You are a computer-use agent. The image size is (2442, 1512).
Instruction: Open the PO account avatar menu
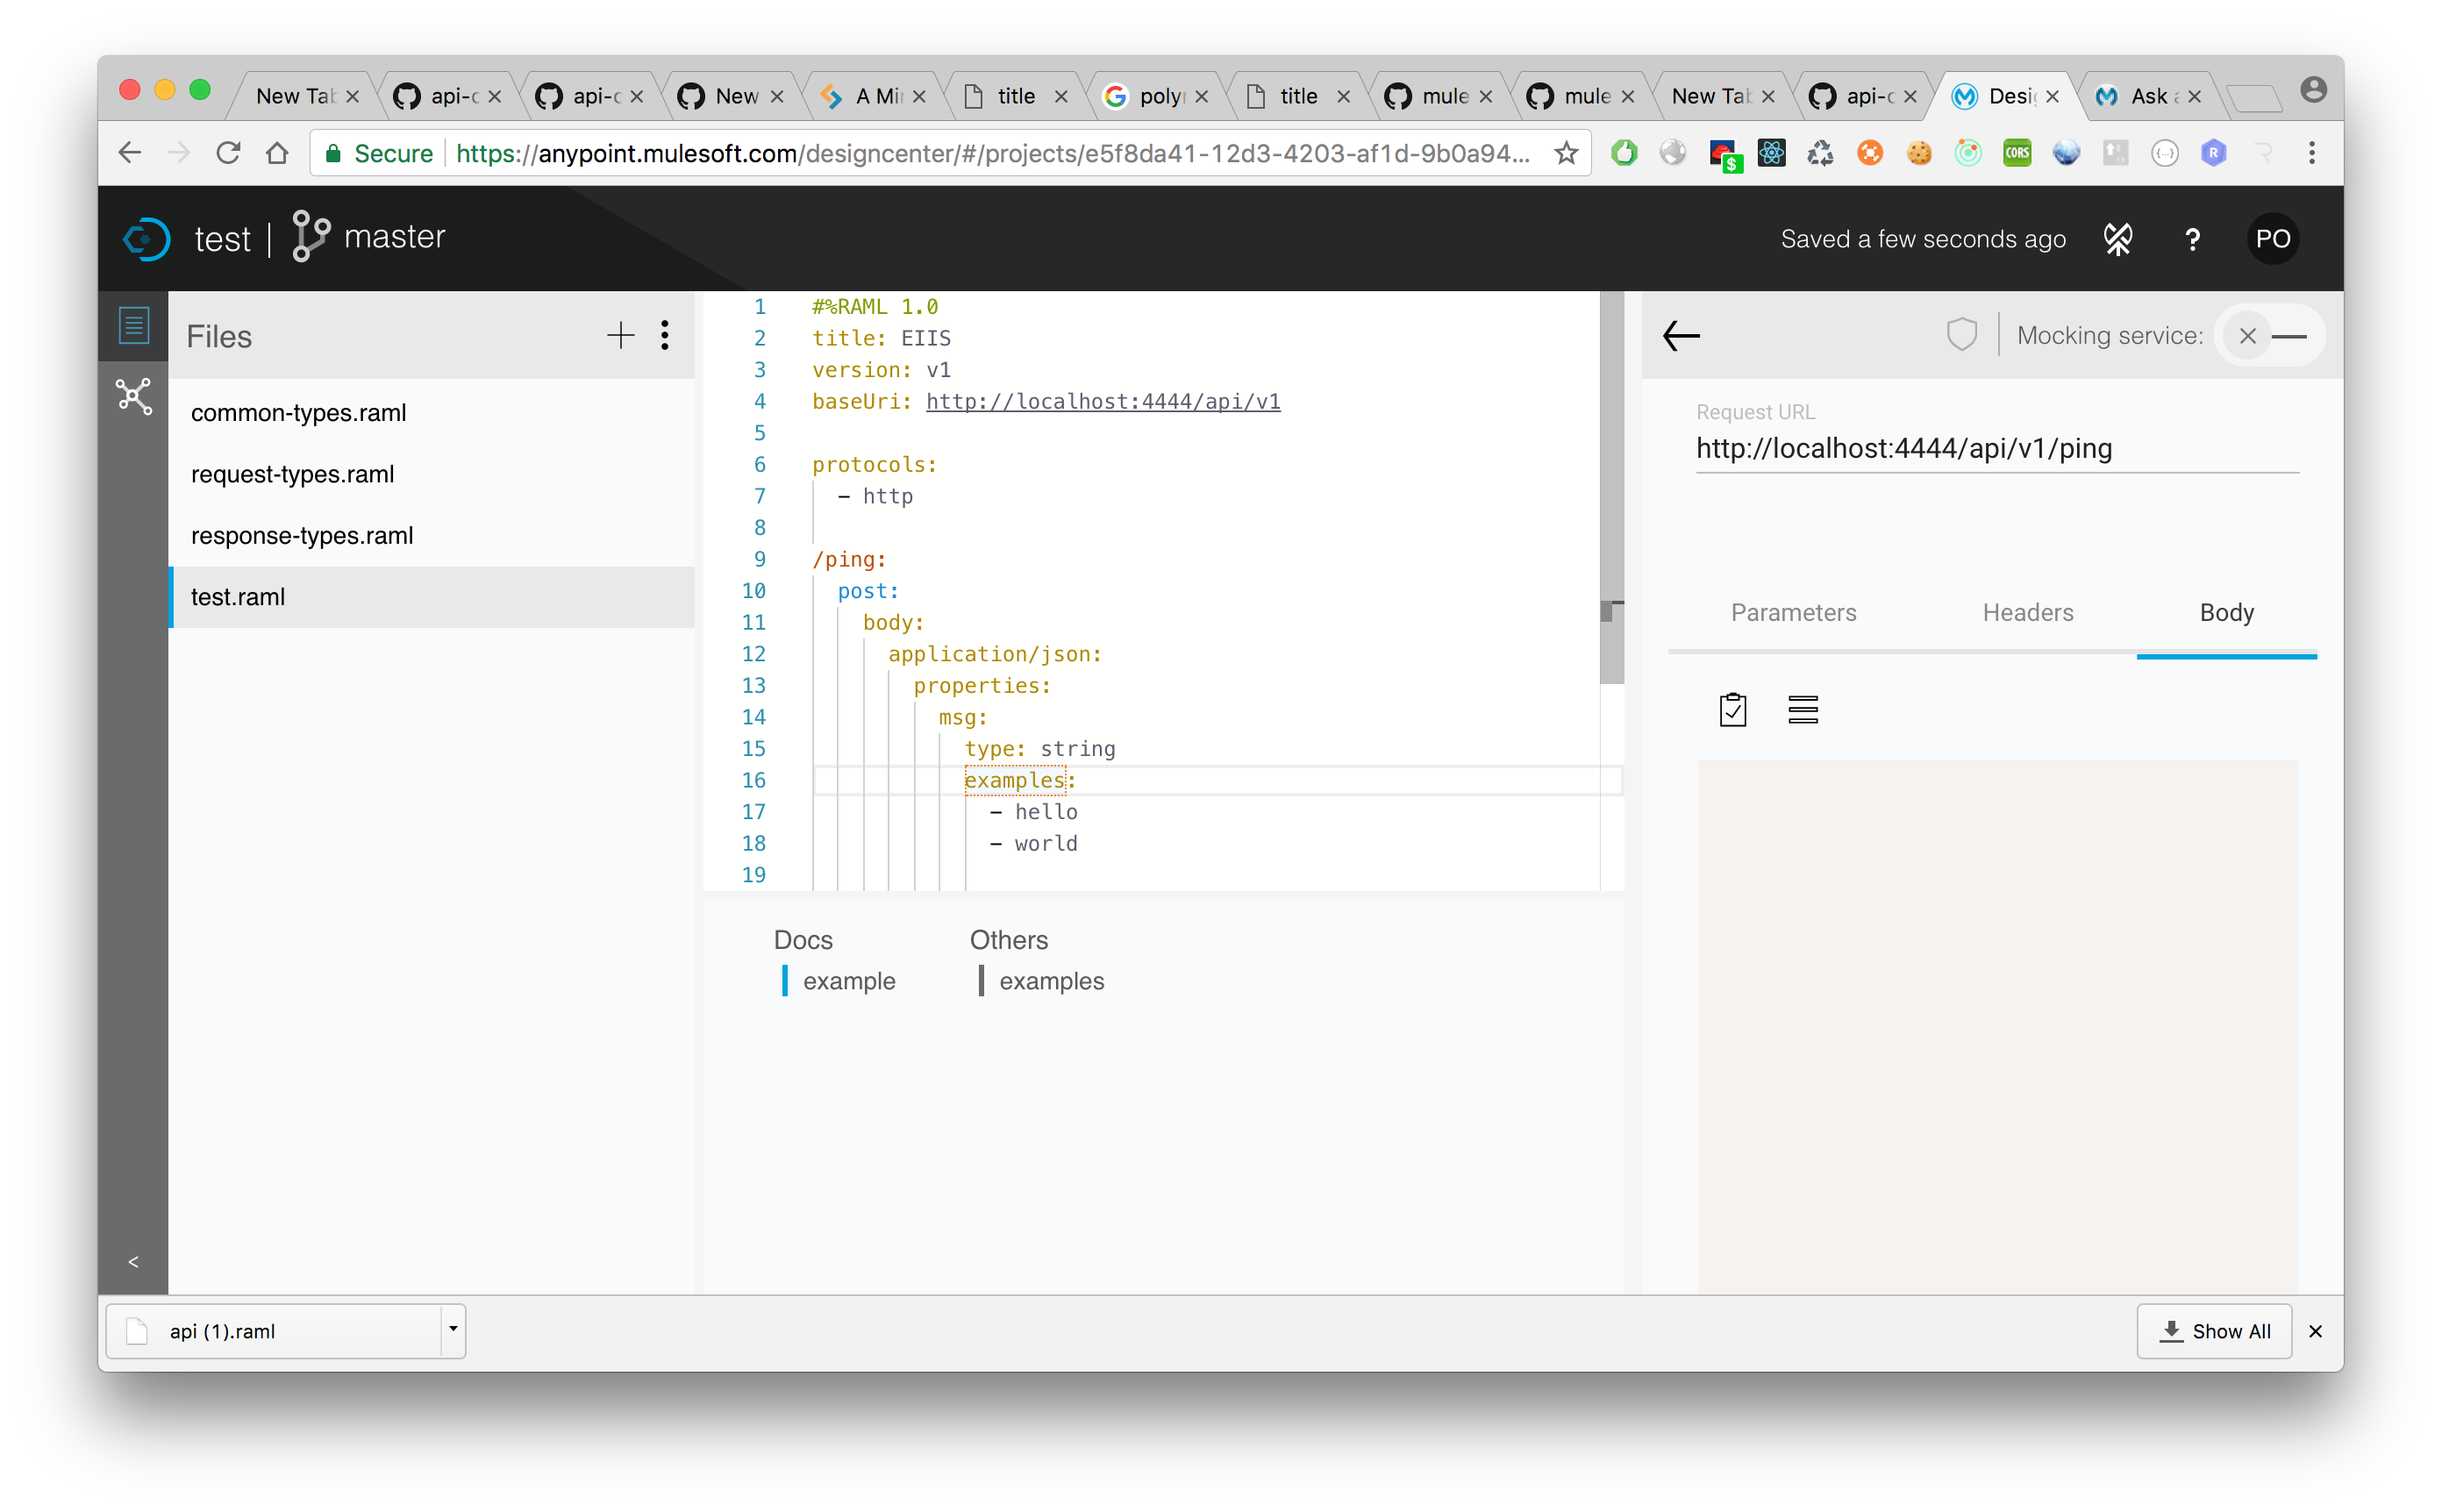coord(2272,238)
